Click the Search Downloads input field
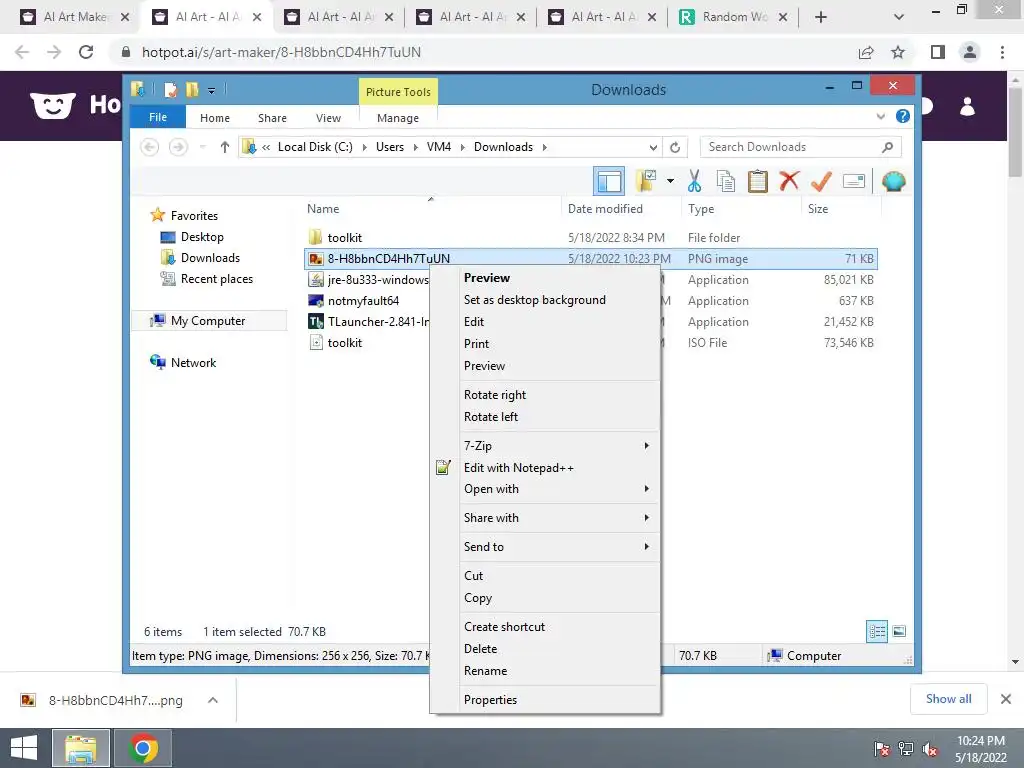Viewport: 1024px width, 768px height. [800, 147]
